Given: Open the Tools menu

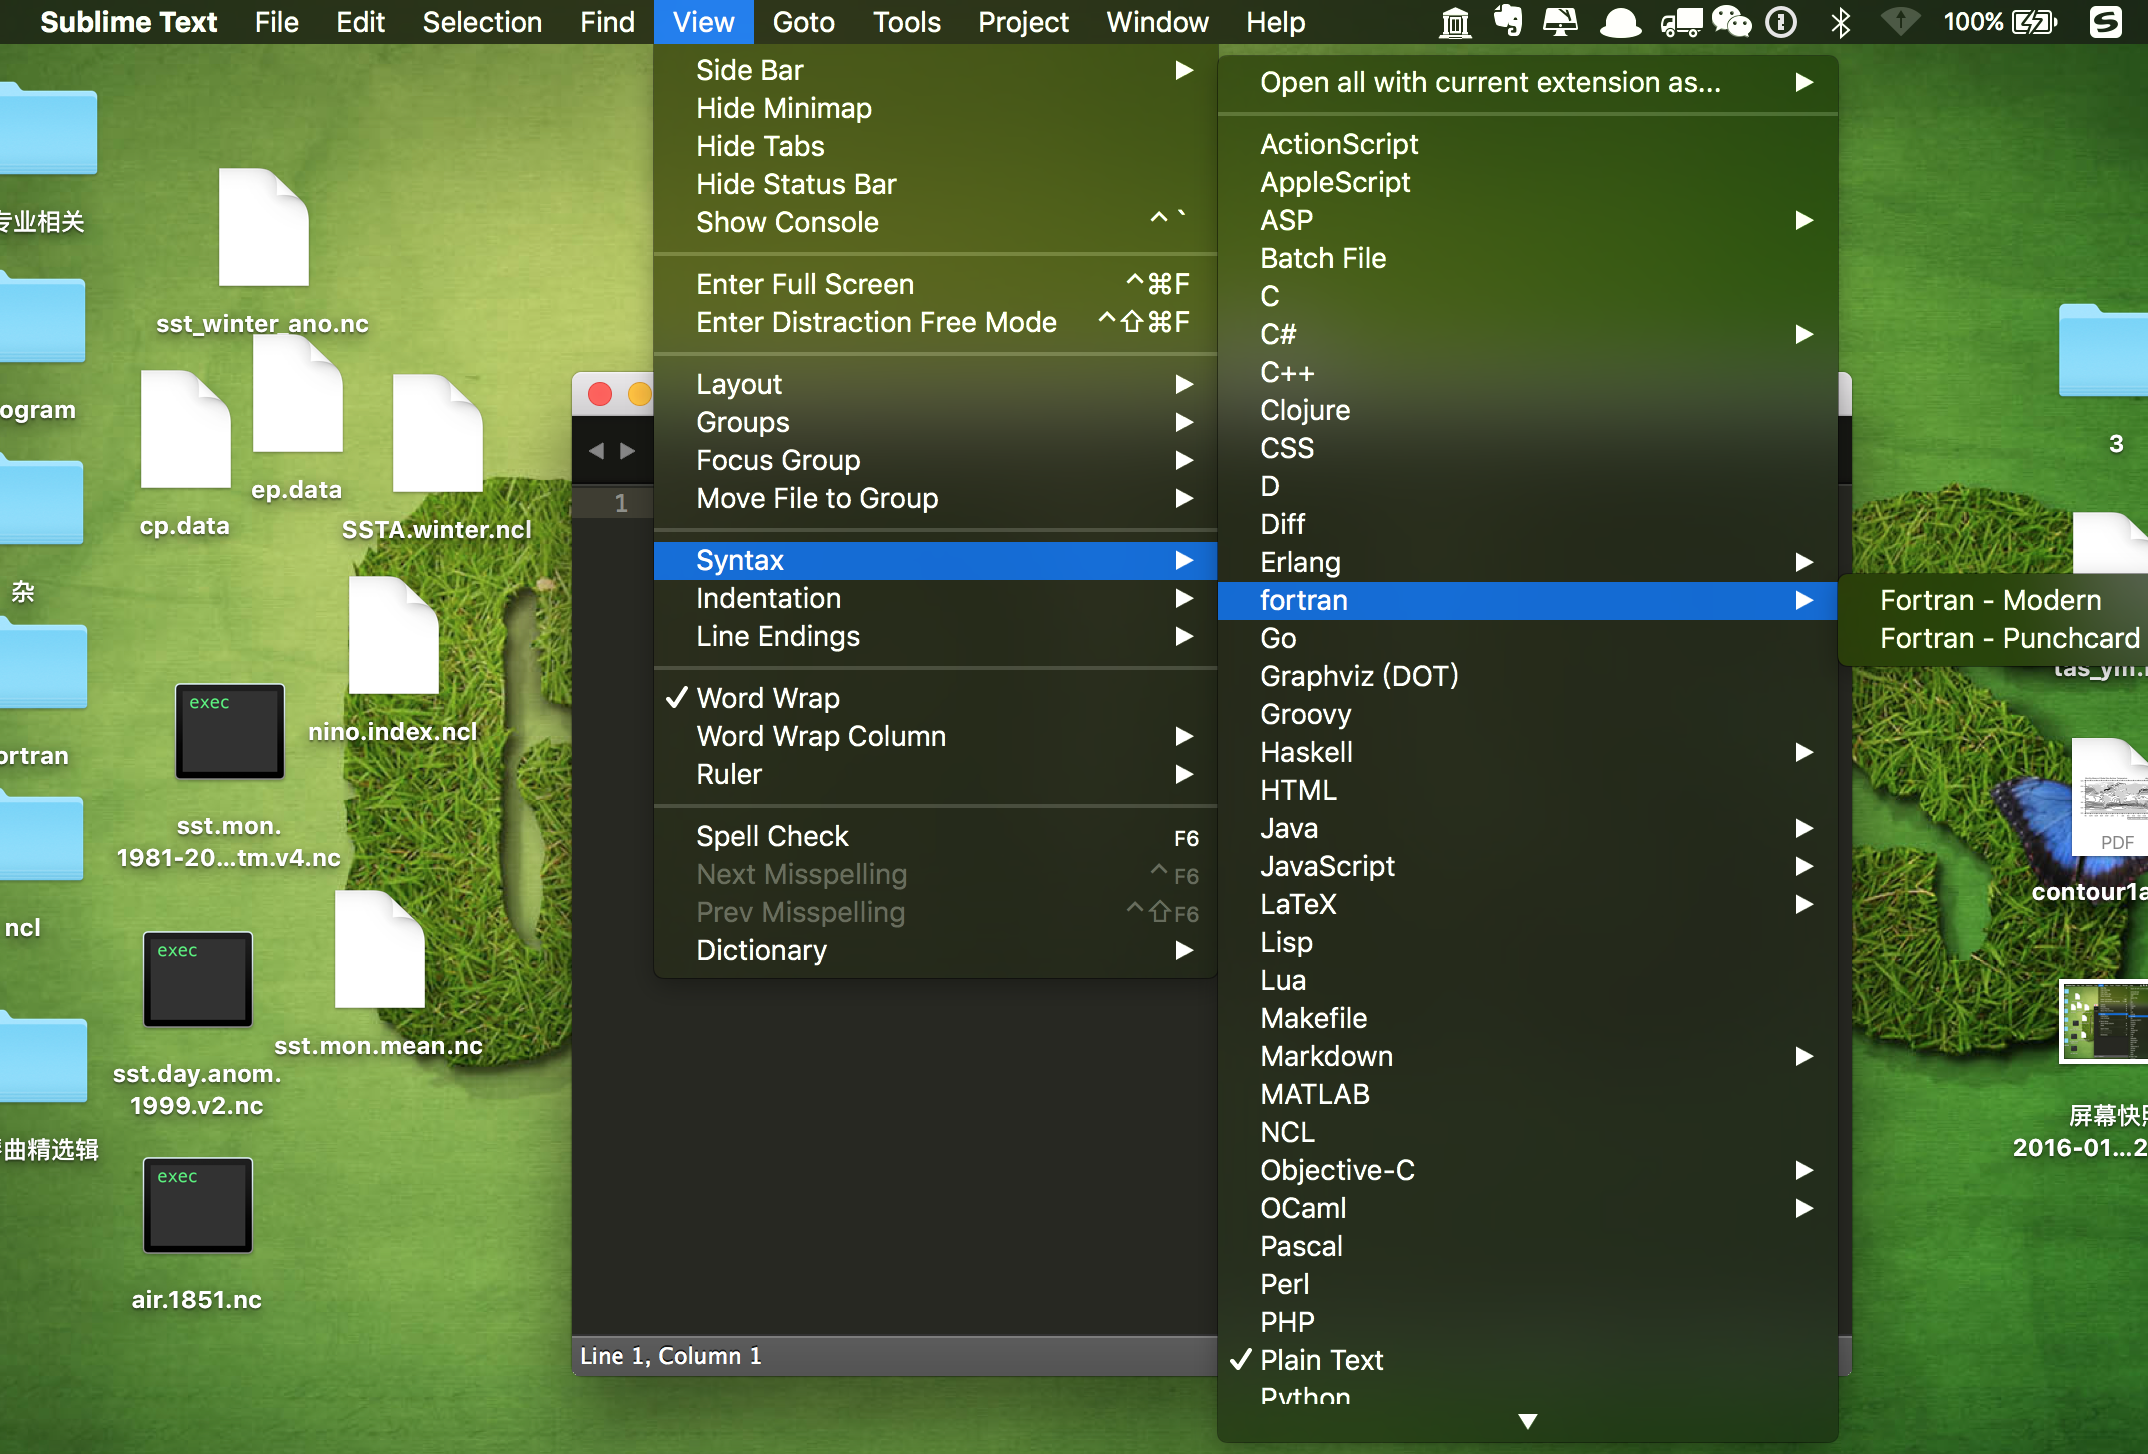Looking at the screenshot, I should (905, 21).
